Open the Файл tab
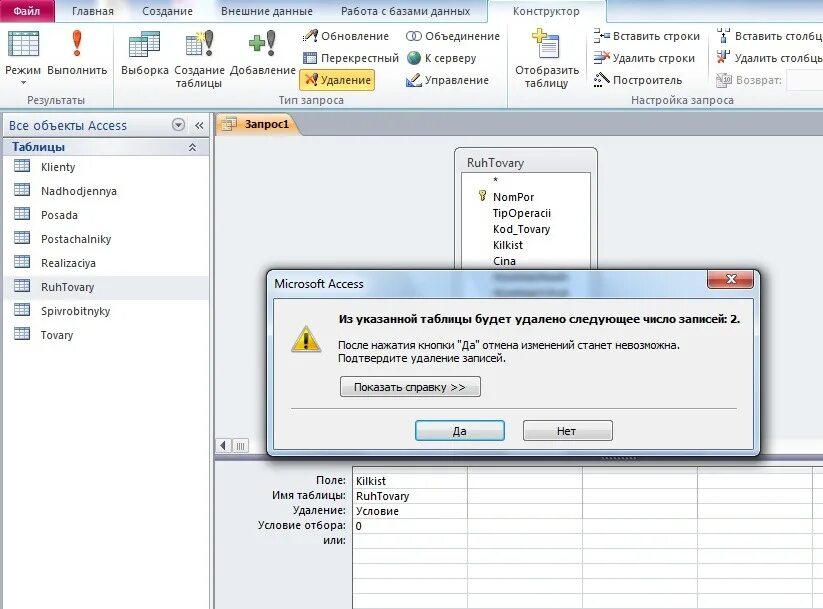Screen dimensions: 823x609 [27, 11]
